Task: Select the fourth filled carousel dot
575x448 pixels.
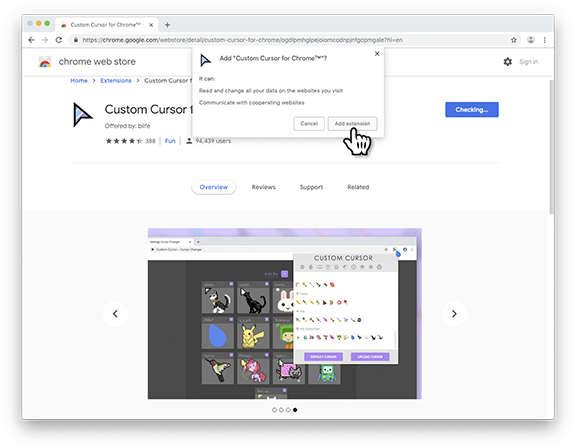Action: [x=295, y=410]
